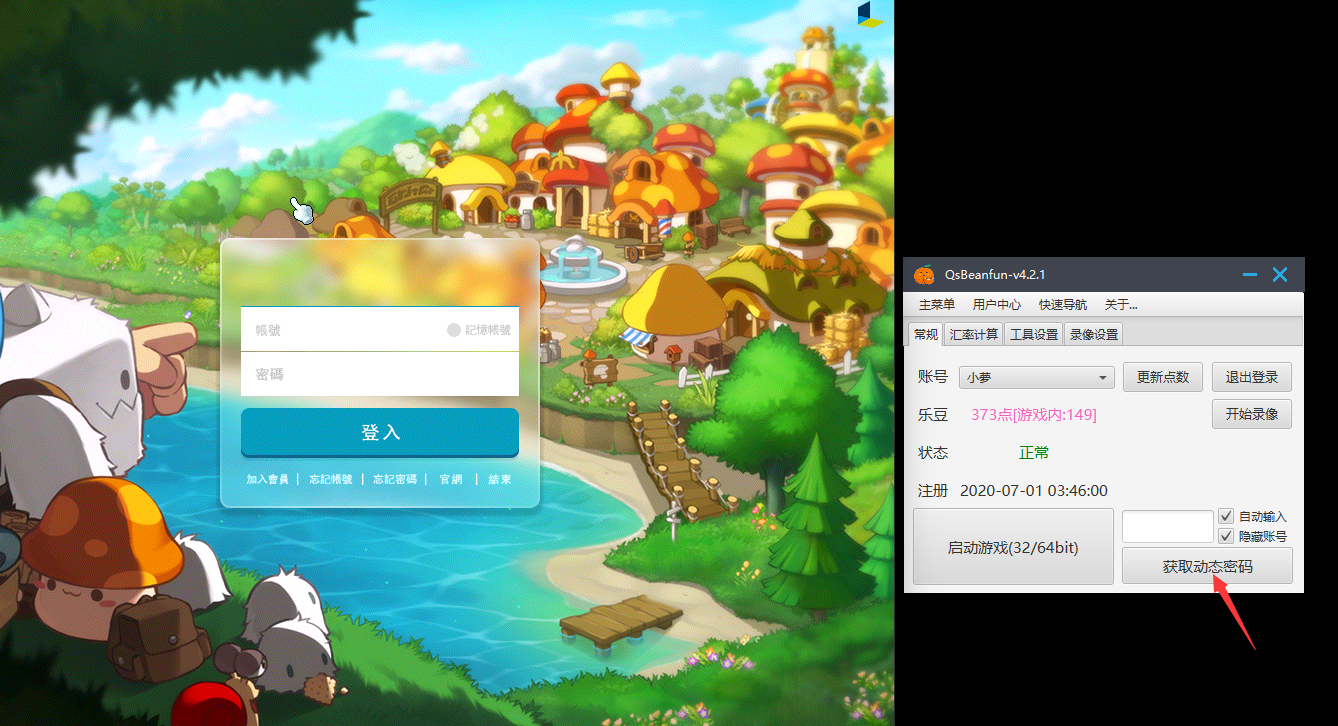Image resolution: width=1338 pixels, height=726 pixels.
Task: Click the logo in the game's top-right corner
Action: pyautogui.click(x=870, y=14)
